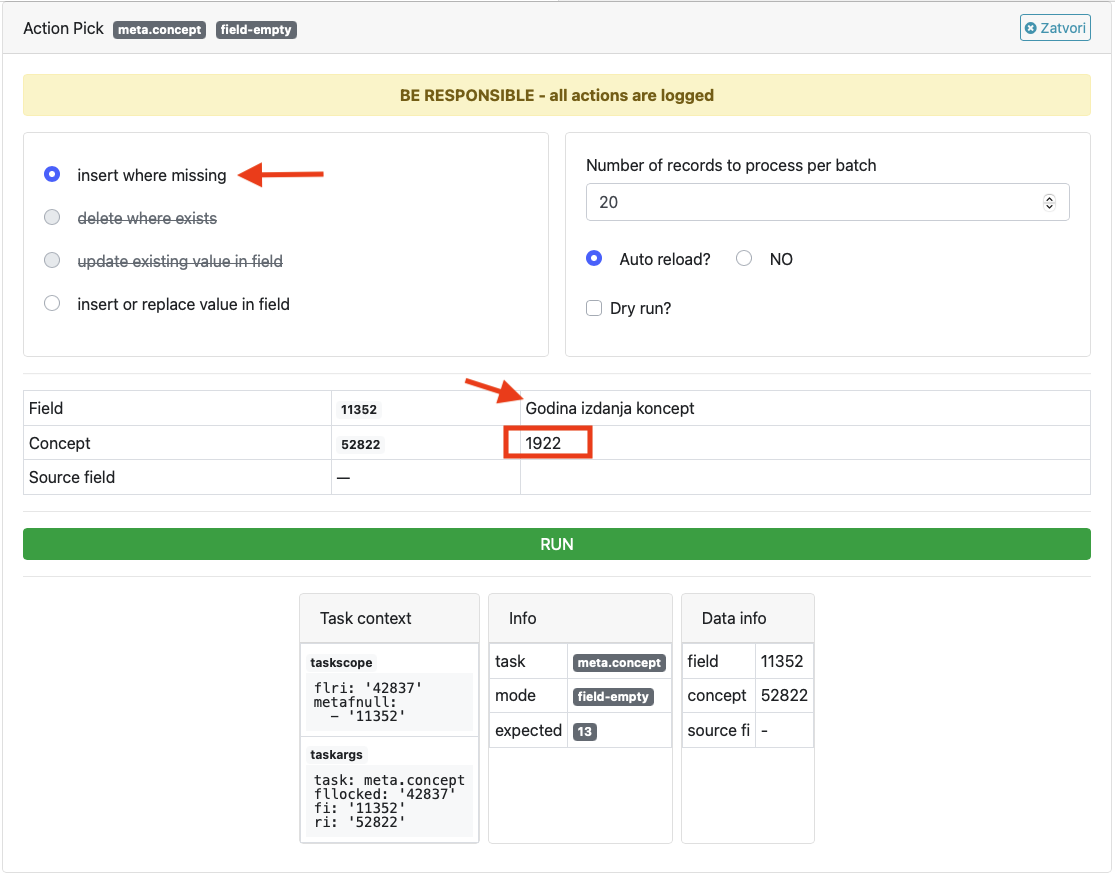Enable the Auto reload radio button

(594, 258)
